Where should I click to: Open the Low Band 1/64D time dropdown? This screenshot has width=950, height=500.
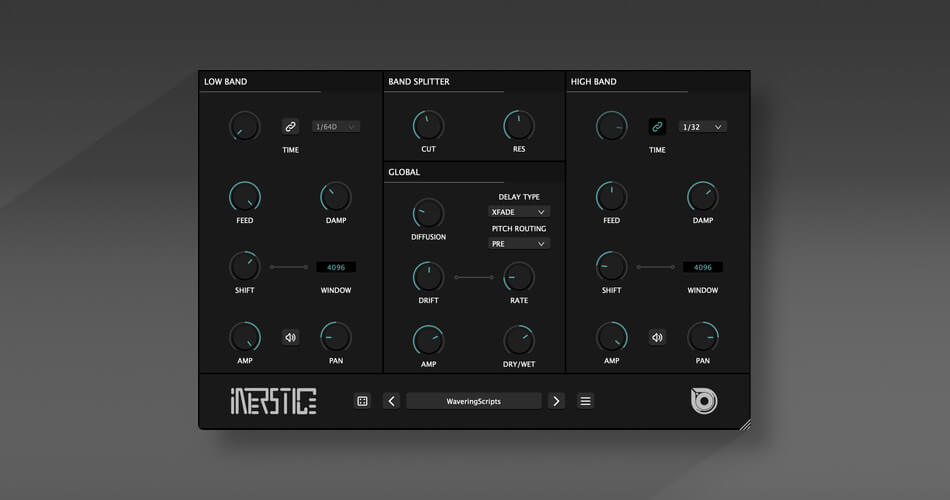[x=336, y=127]
